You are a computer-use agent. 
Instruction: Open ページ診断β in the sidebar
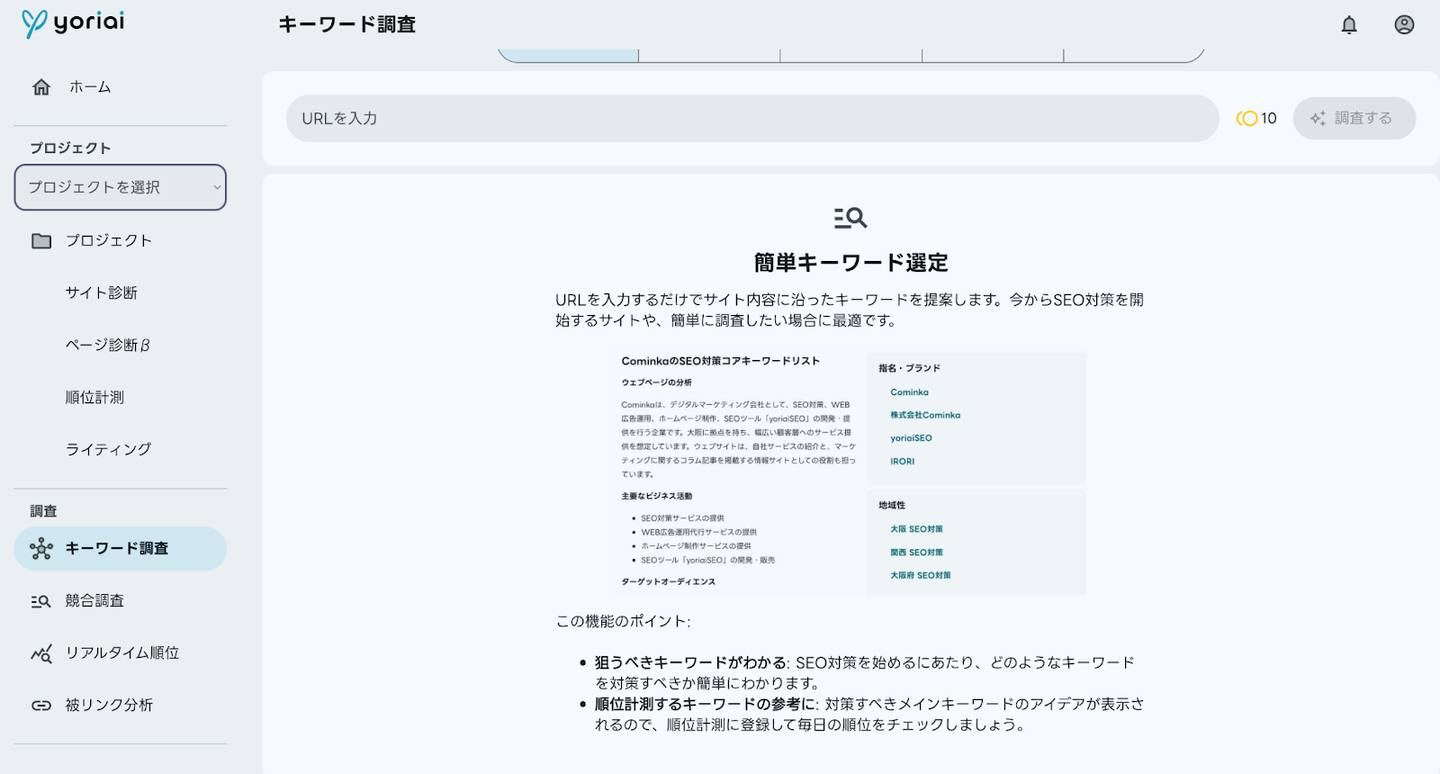(107, 345)
